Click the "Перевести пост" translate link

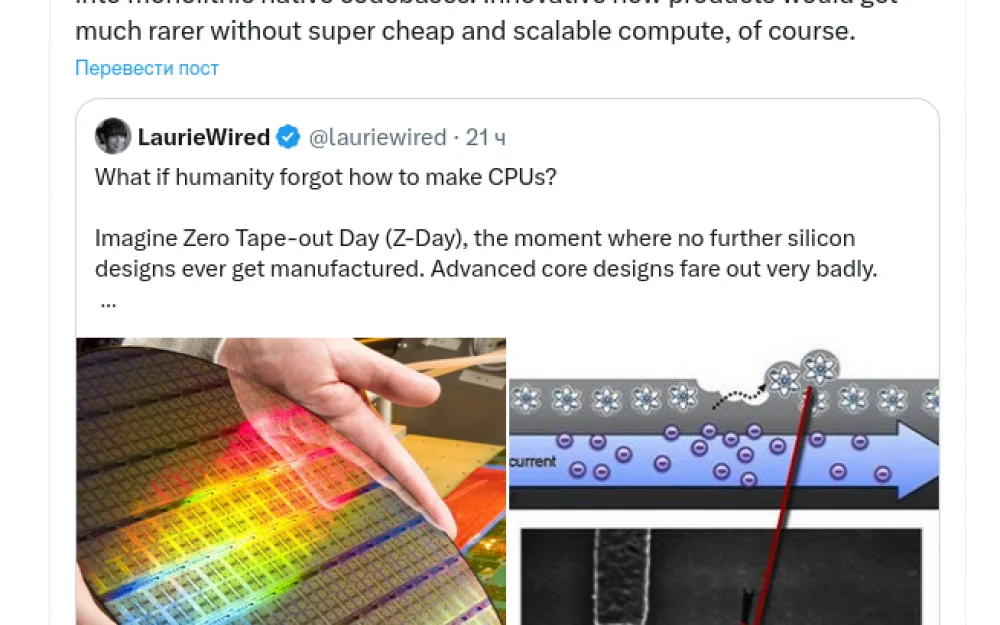[147, 68]
